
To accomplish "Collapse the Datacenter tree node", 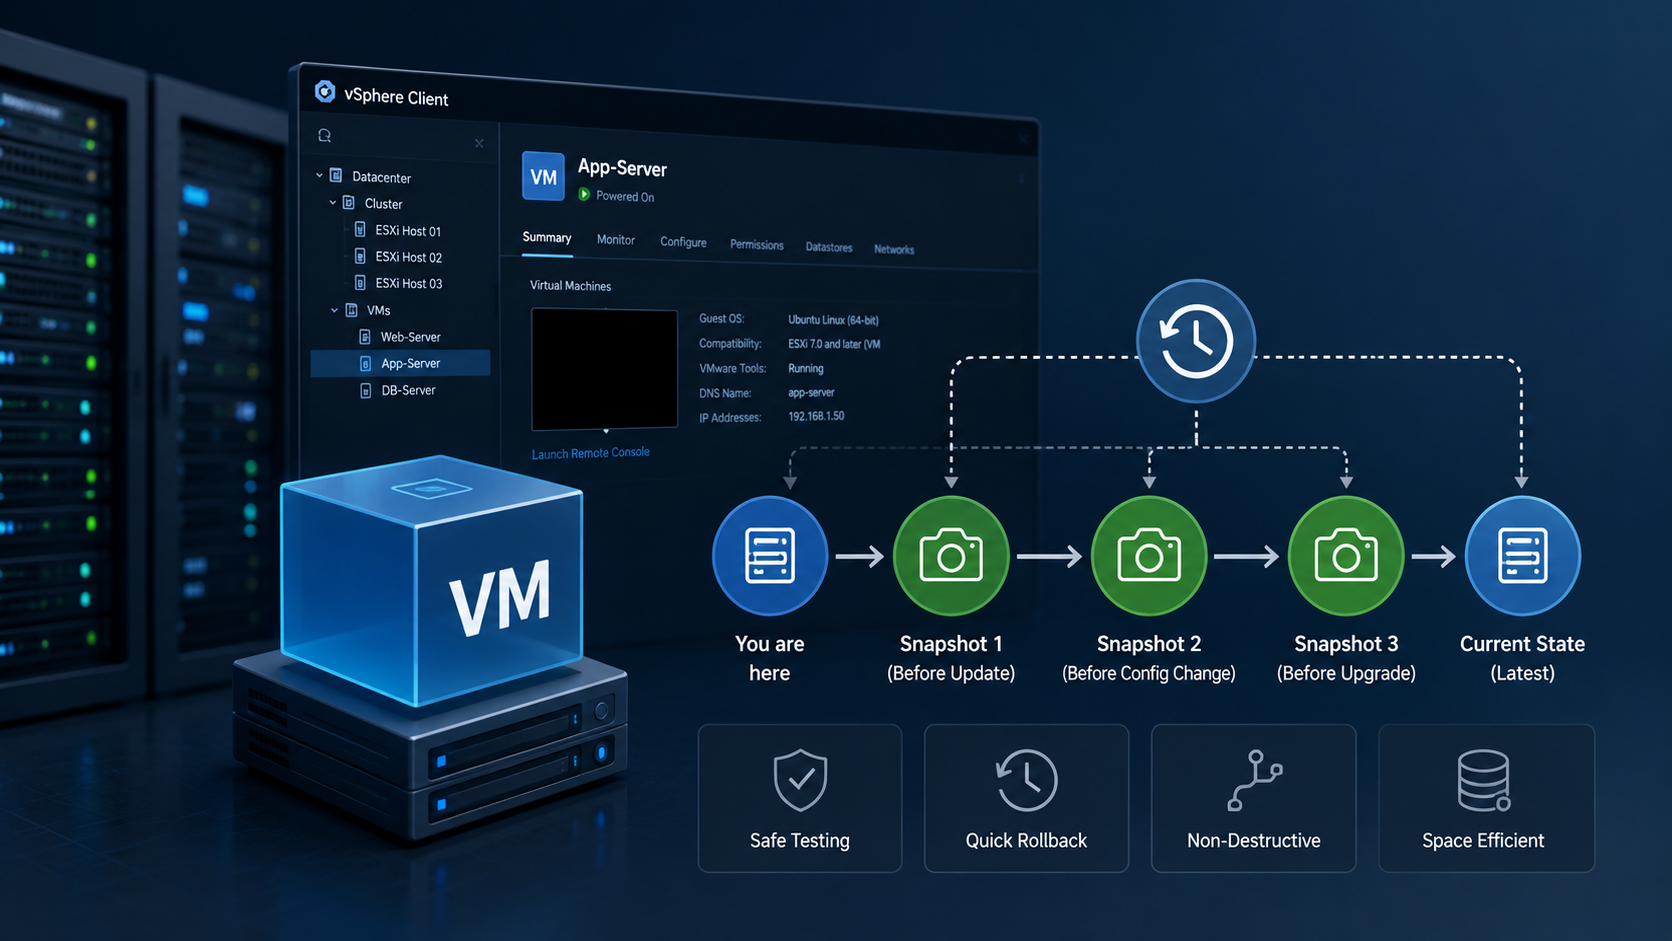I will [x=319, y=175].
